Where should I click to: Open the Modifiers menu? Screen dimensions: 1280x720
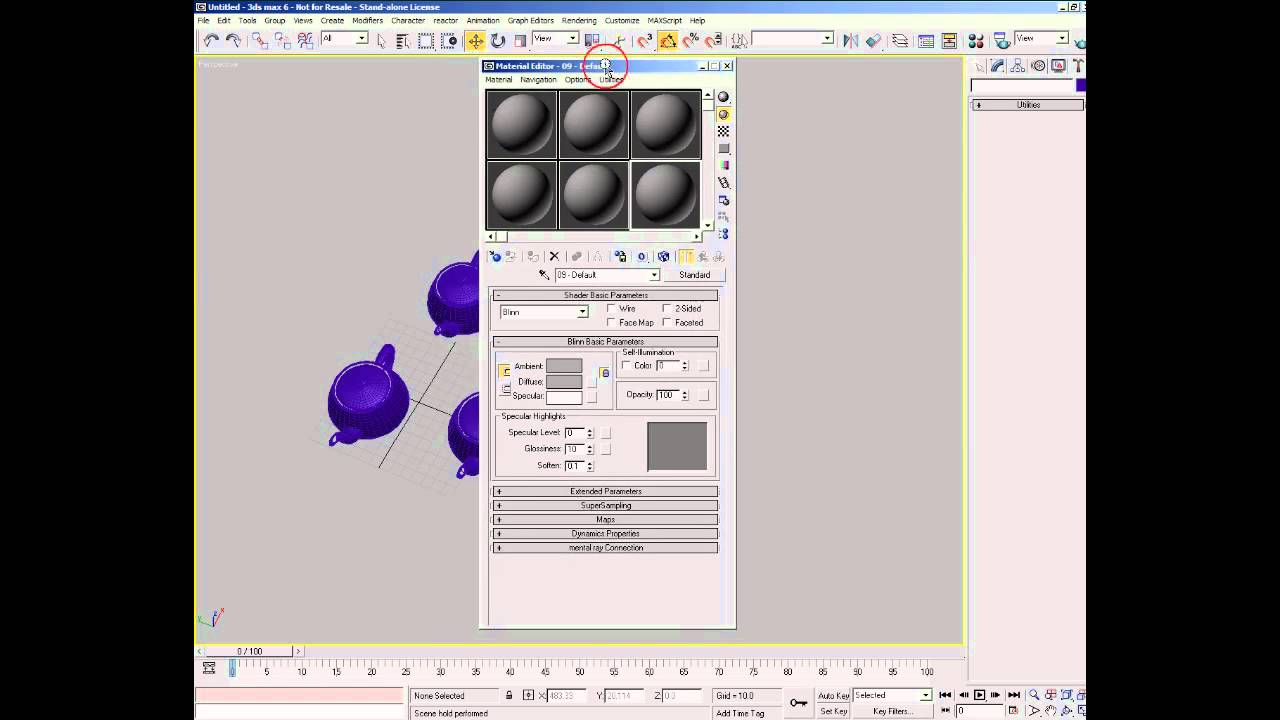367,20
